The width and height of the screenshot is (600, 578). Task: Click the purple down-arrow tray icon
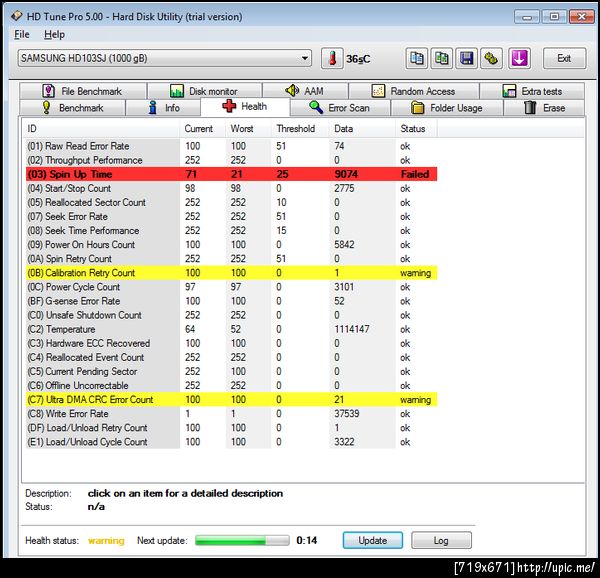click(519, 59)
